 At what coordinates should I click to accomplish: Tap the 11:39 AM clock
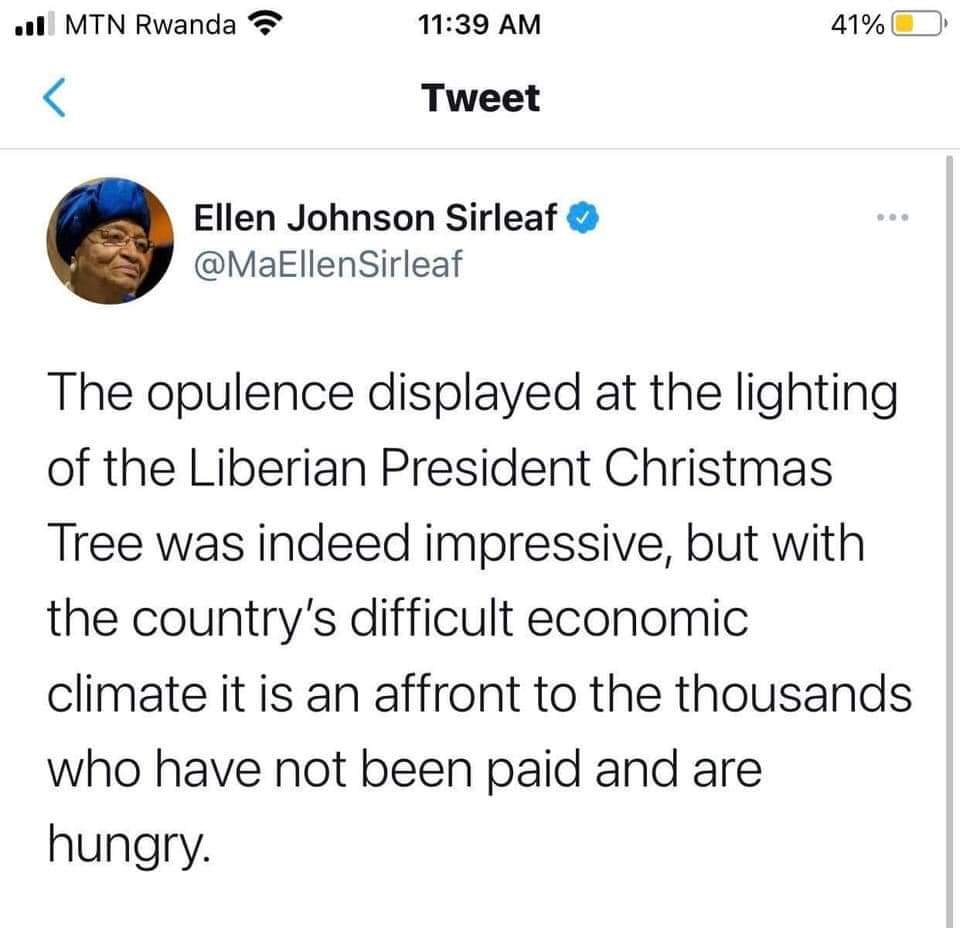(480, 25)
